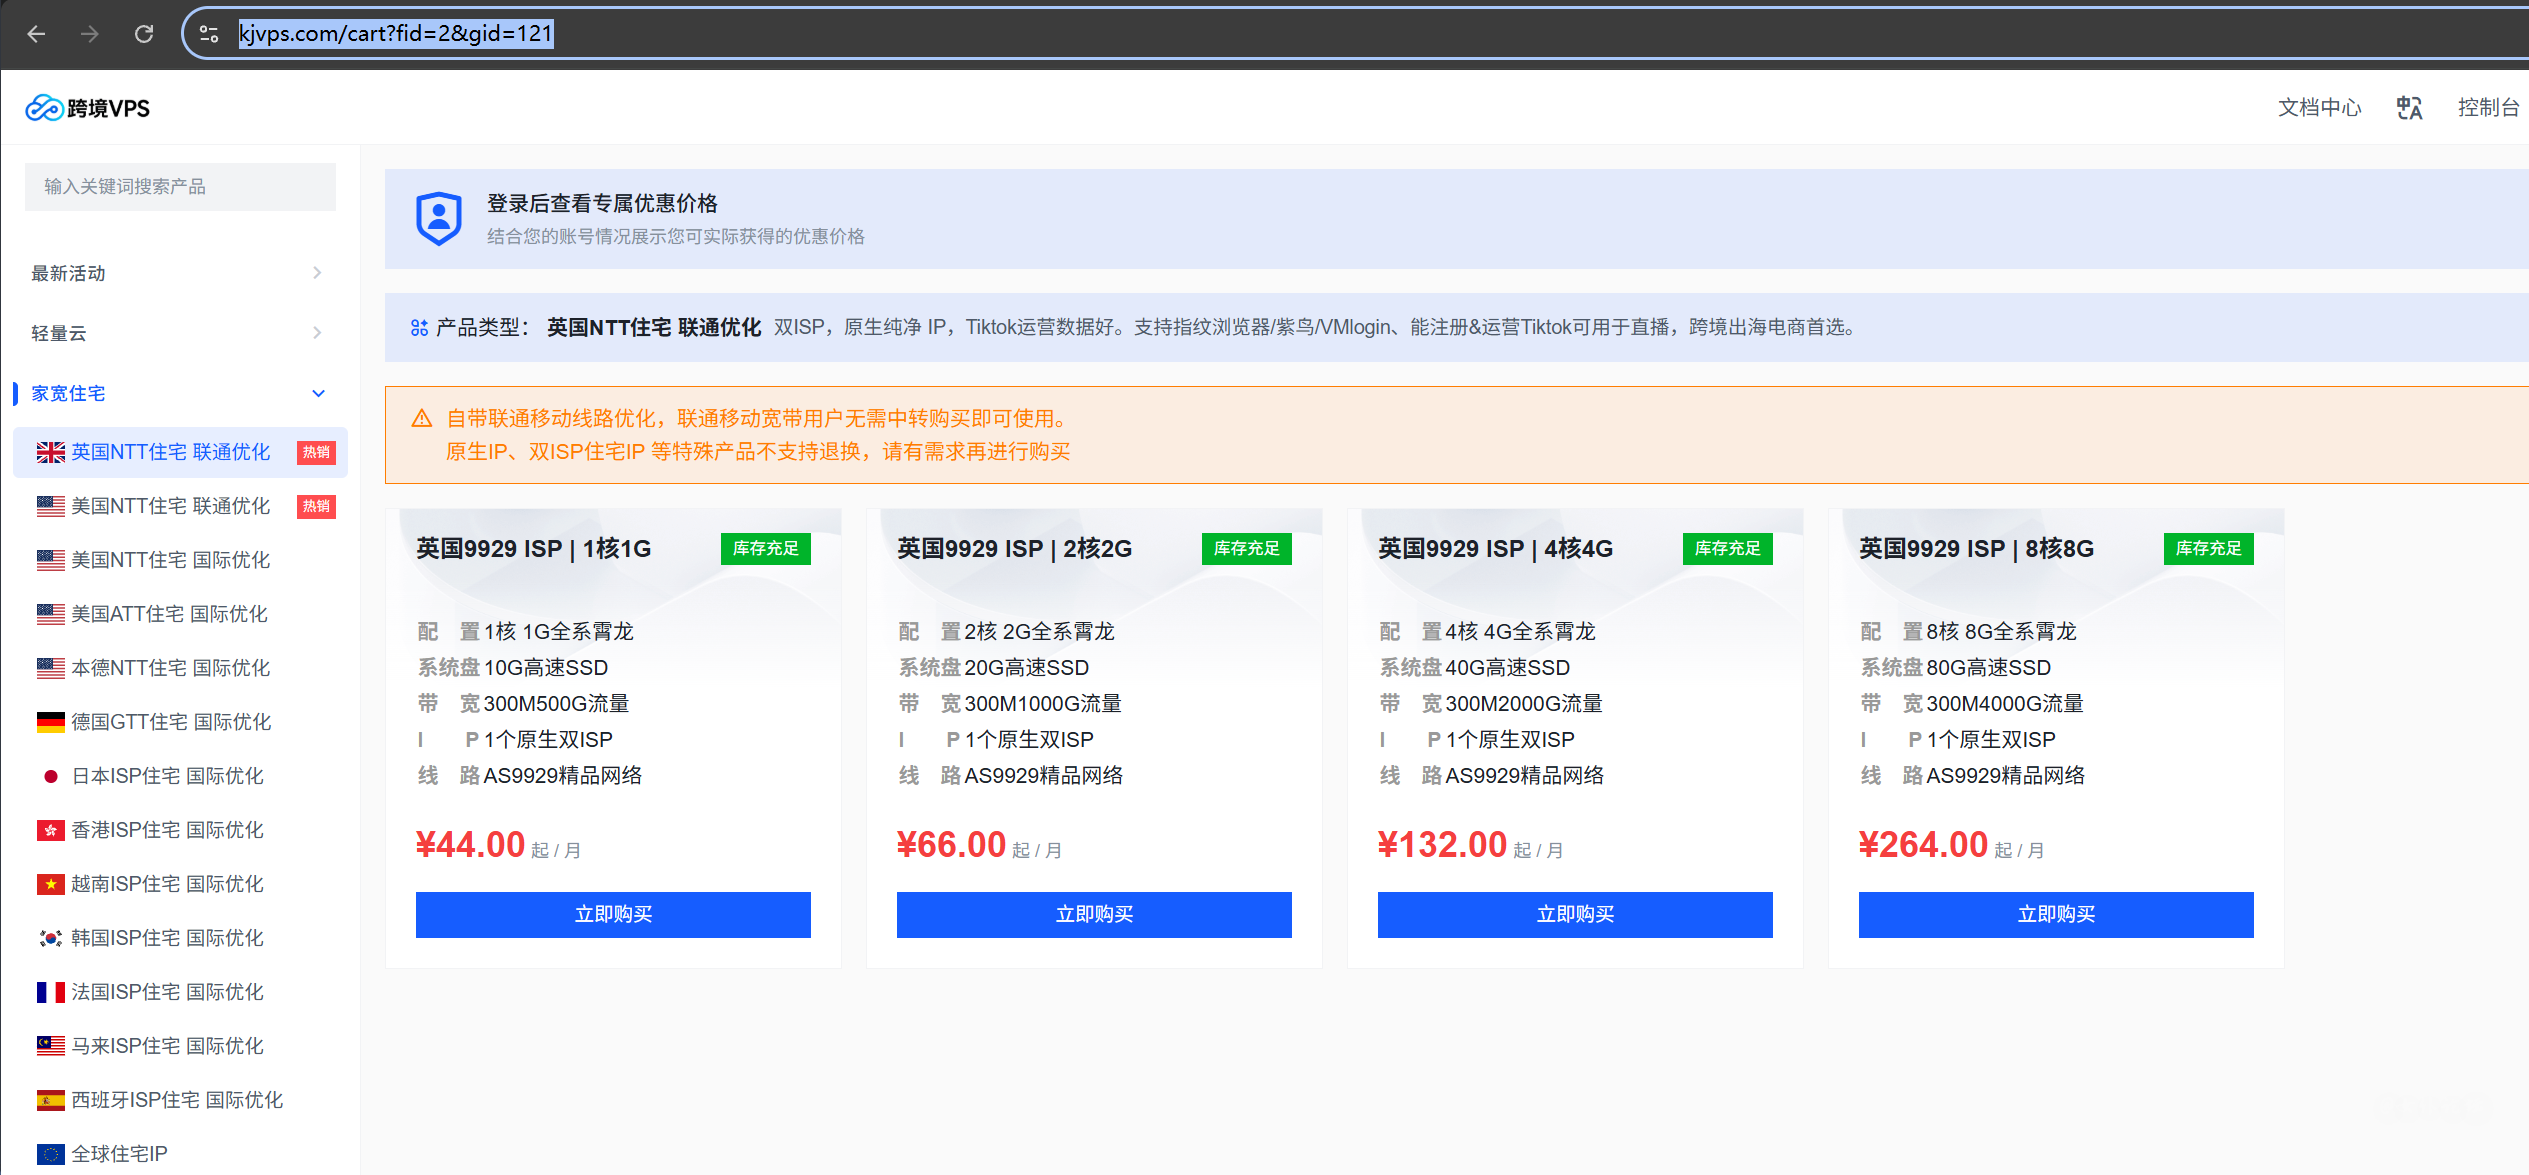Focus the 输入关键词搜索产品 search field
This screenshot has width=2529, height=1175.
point(180,187)
